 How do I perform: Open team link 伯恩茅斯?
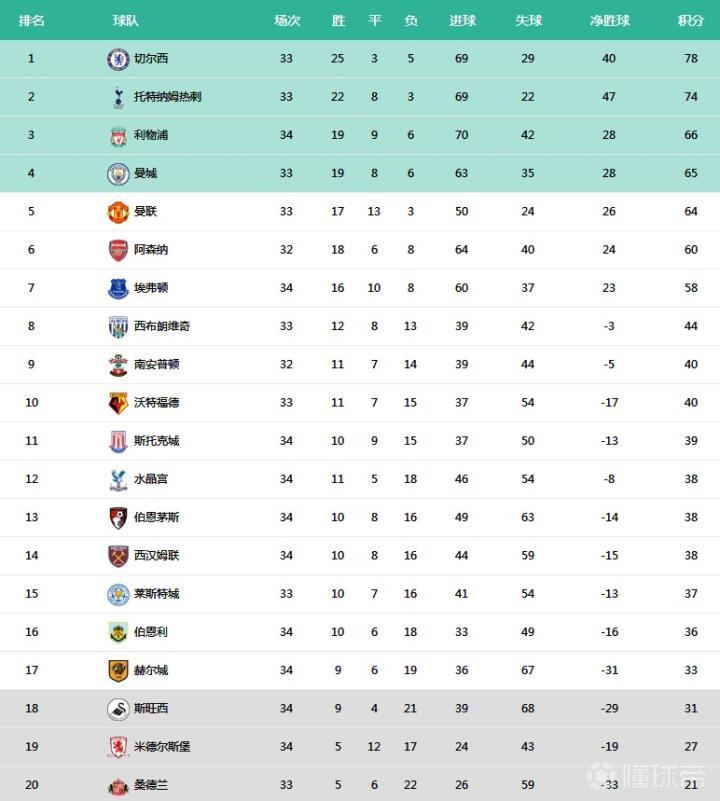157,517
